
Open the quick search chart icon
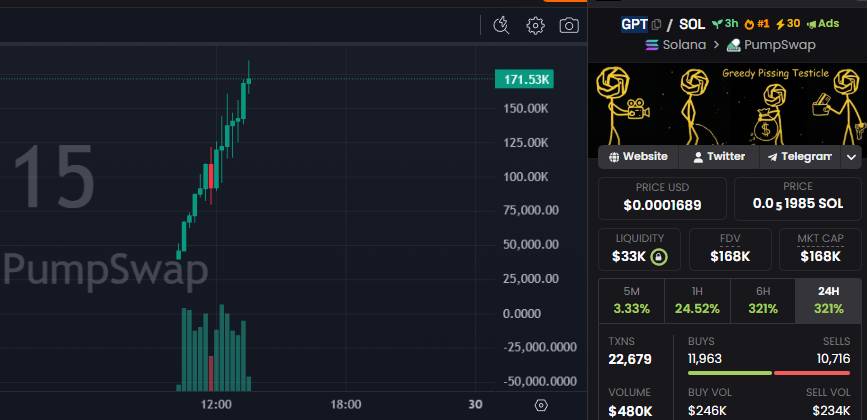pyautogui.click(x=502, y=25)
